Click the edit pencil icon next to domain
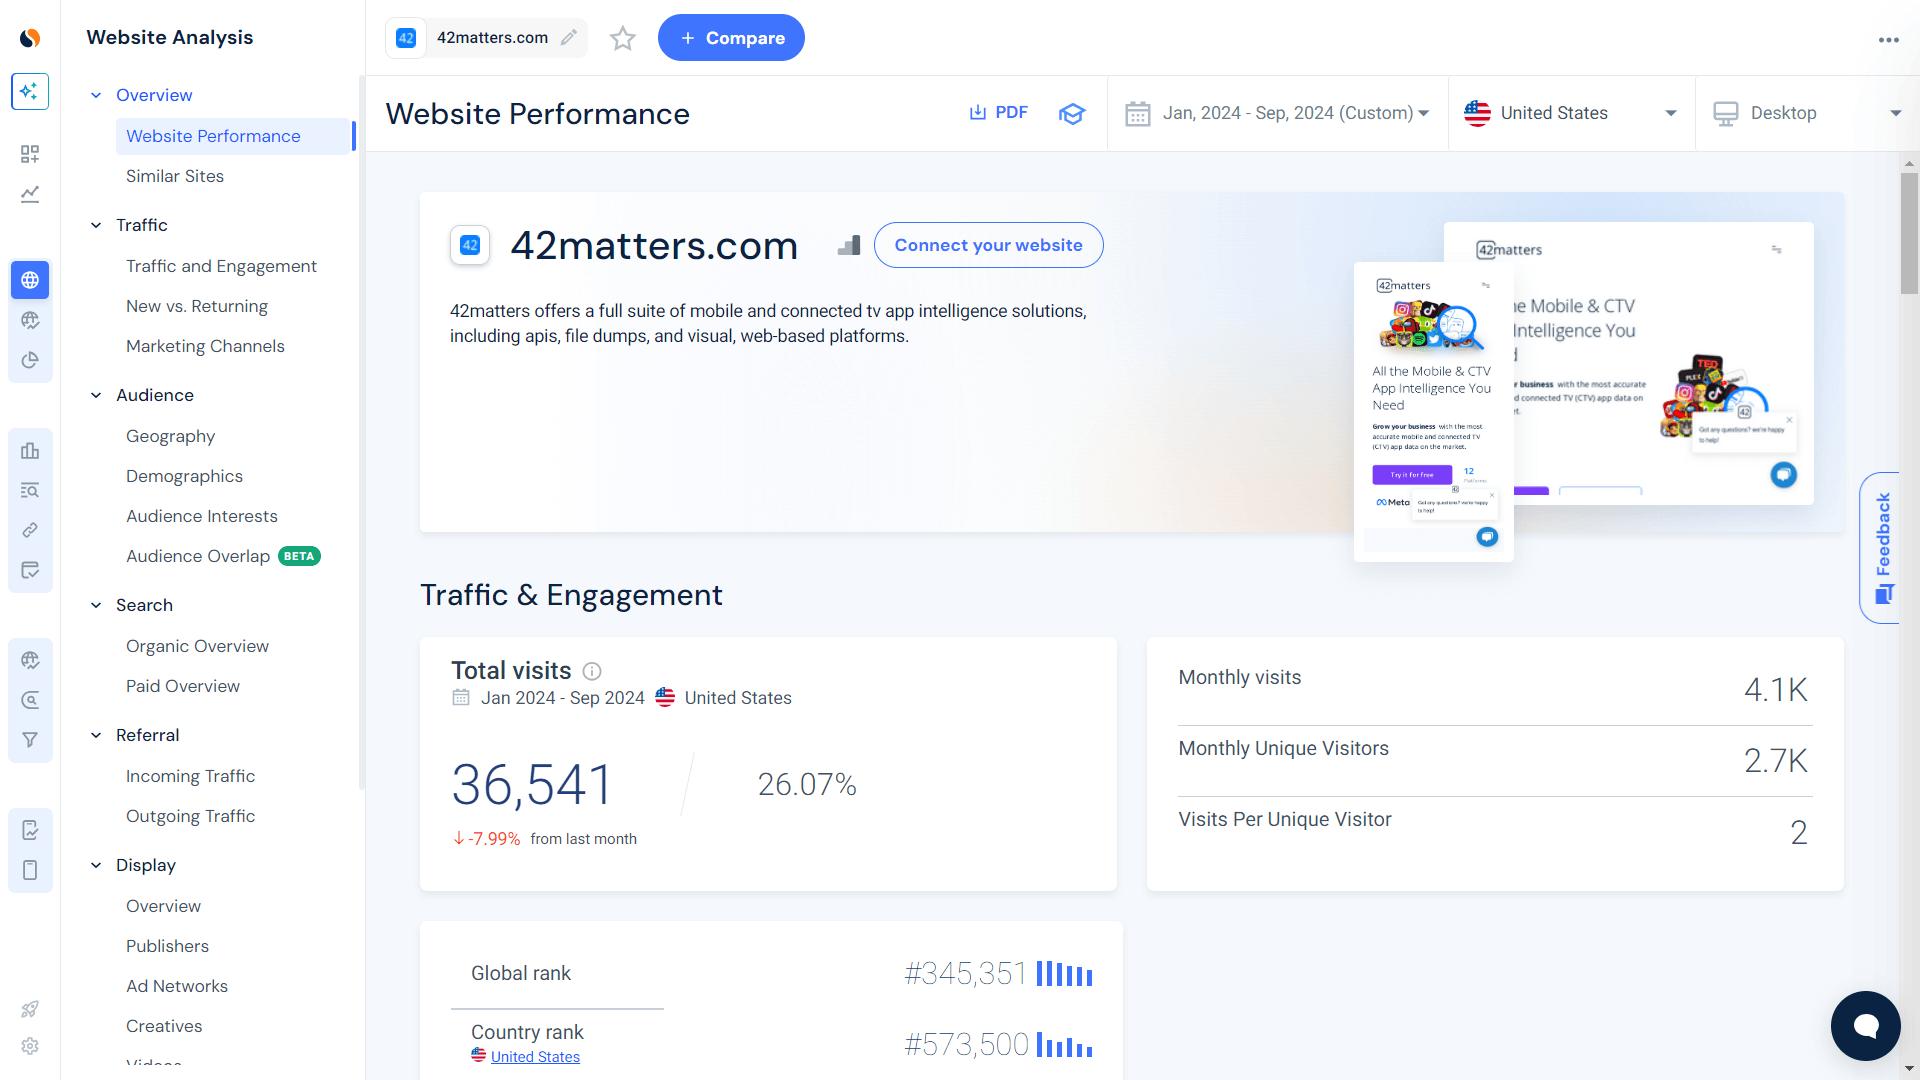This screenshot has width=1920, height=1080. click(570, 38)
